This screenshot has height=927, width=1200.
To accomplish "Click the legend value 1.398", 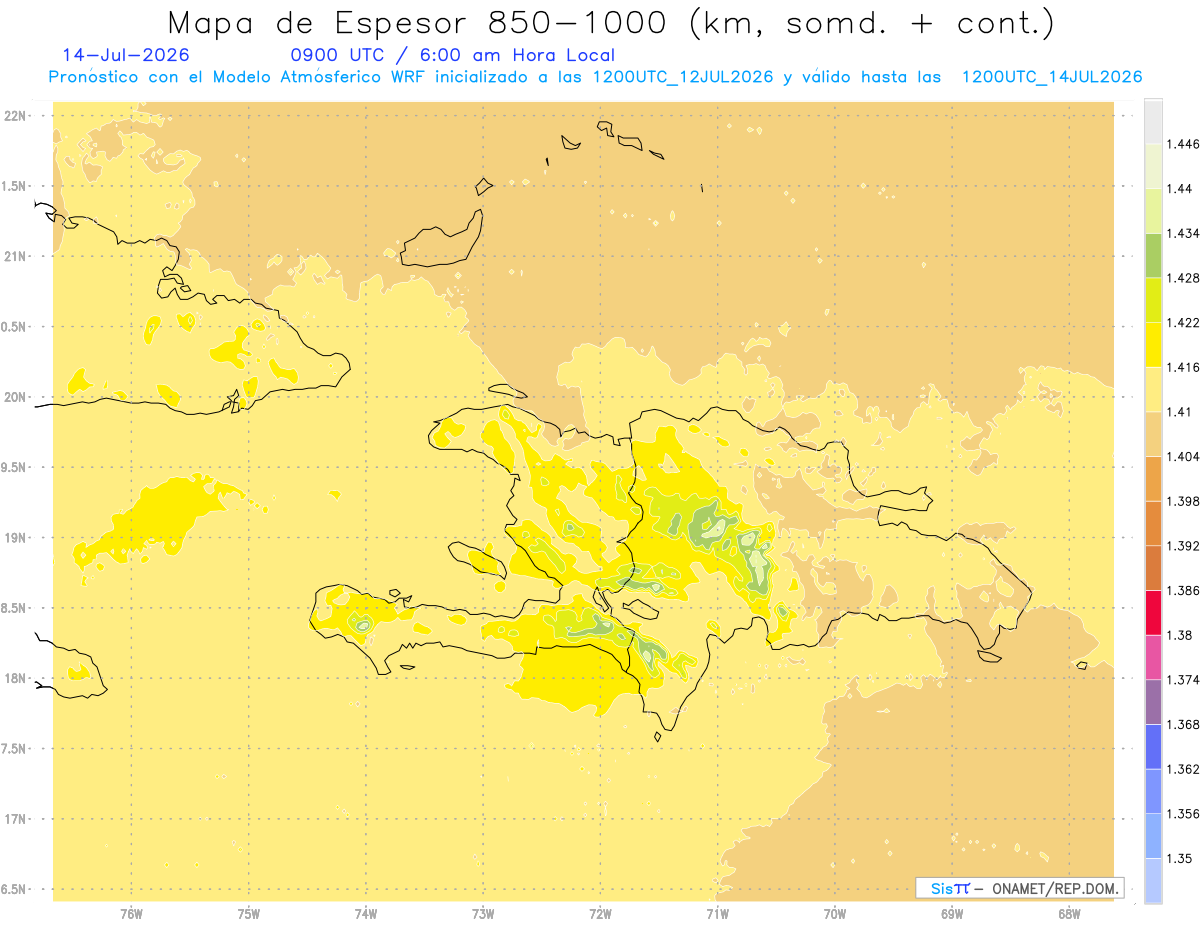I will (1185, 501).
